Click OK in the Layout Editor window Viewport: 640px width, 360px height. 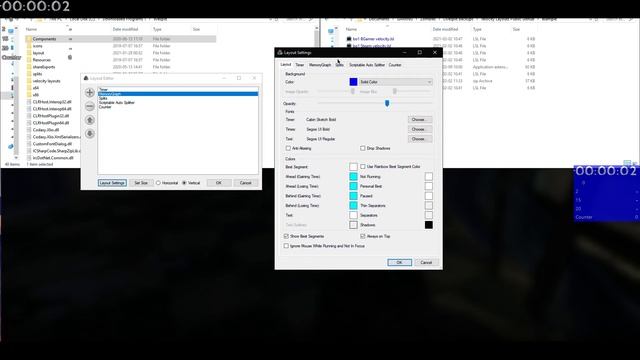219,183
